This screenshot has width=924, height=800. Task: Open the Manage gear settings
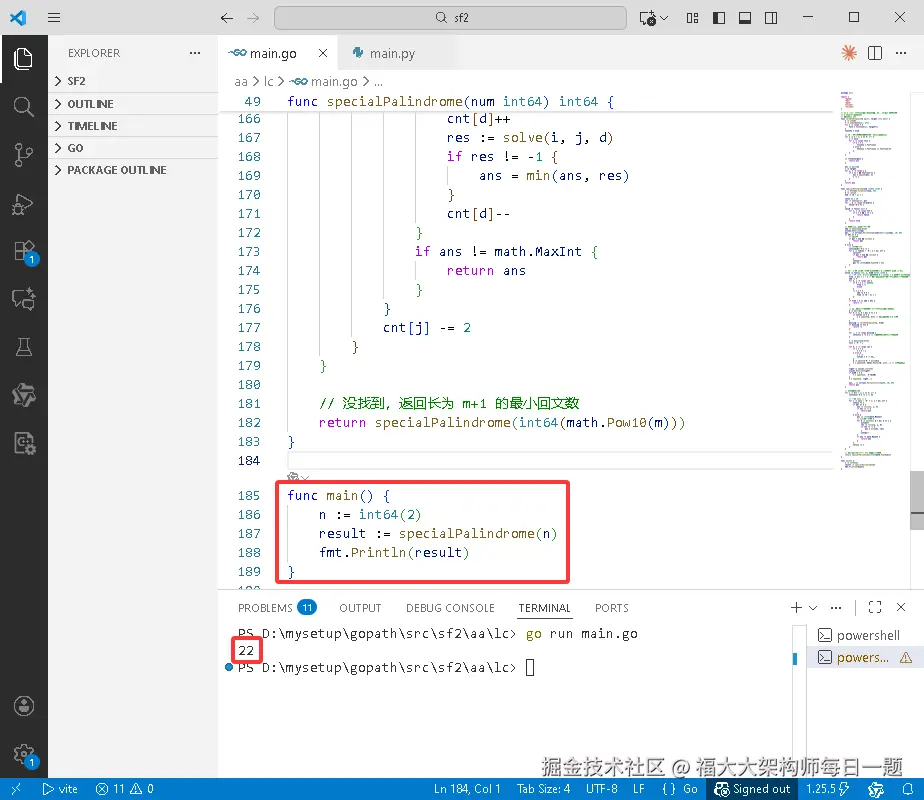point(24,754)
